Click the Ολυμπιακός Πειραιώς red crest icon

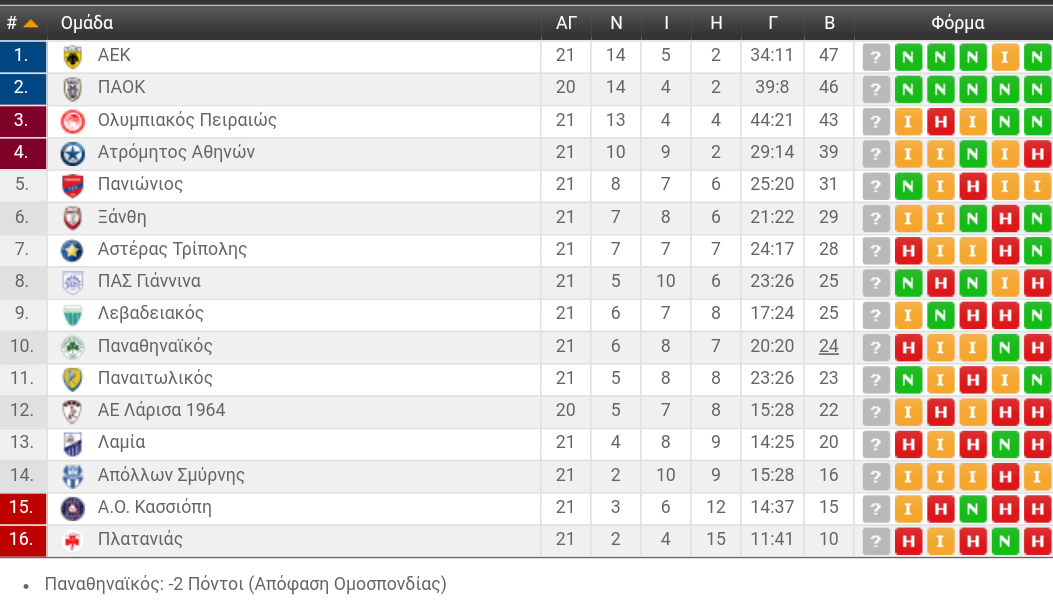click(x=72, y=121)
